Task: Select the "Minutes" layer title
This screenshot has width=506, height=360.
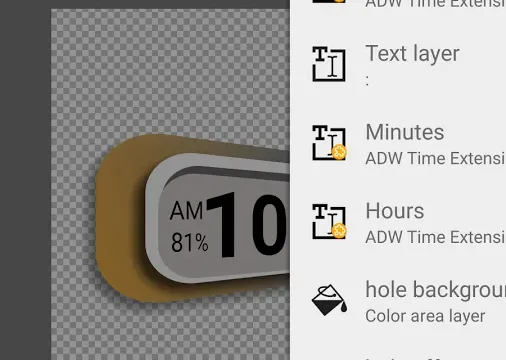Action: tap(405, 132)
